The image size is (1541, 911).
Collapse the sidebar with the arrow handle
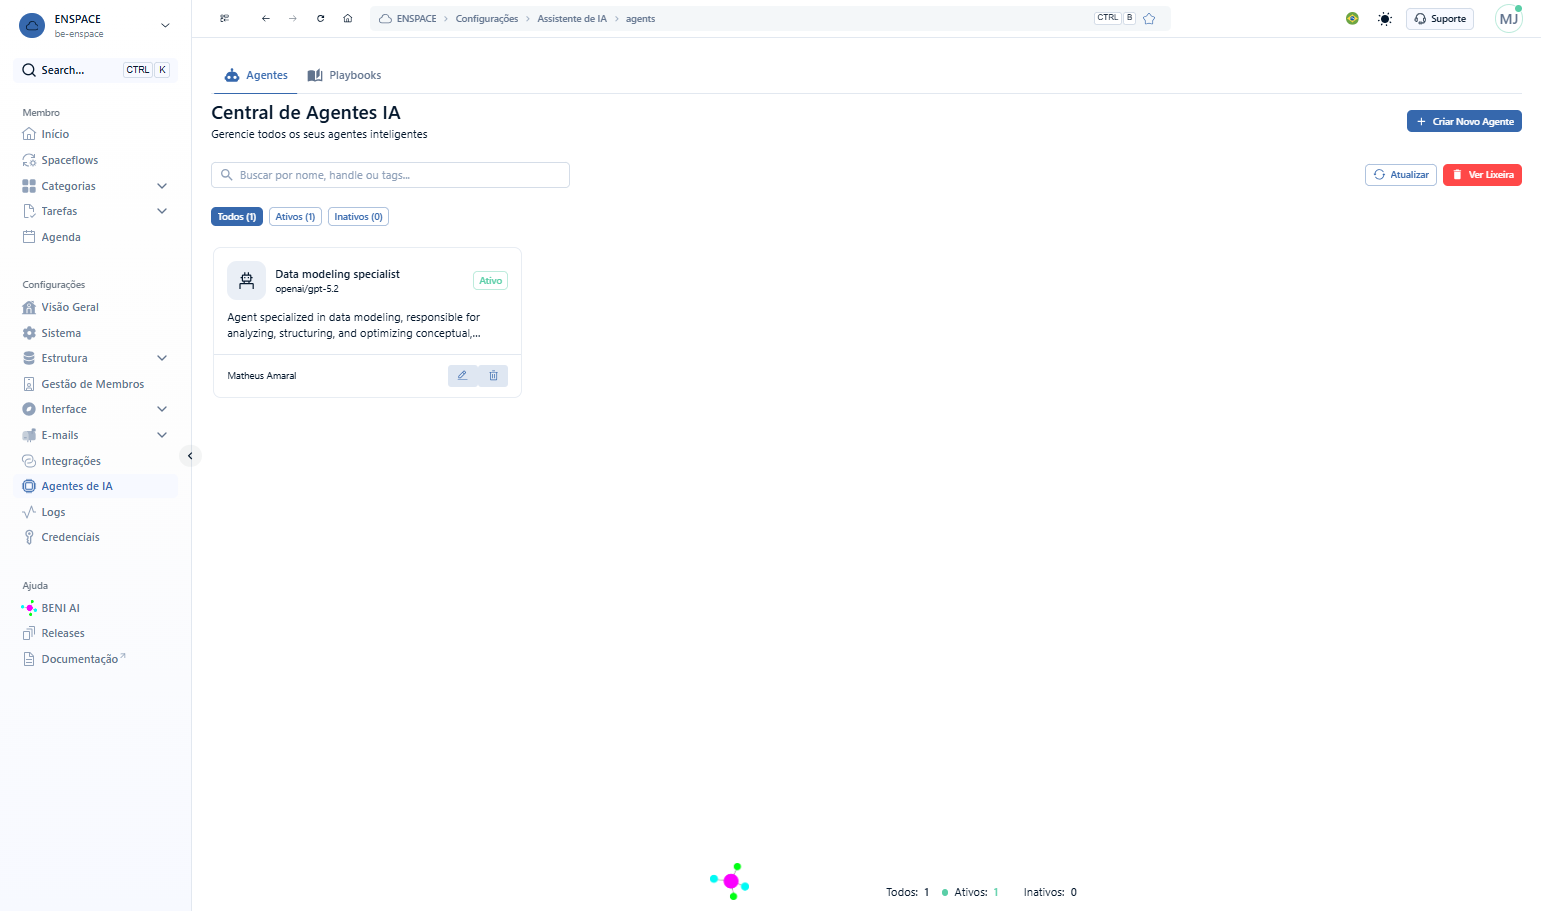[190, 456]
